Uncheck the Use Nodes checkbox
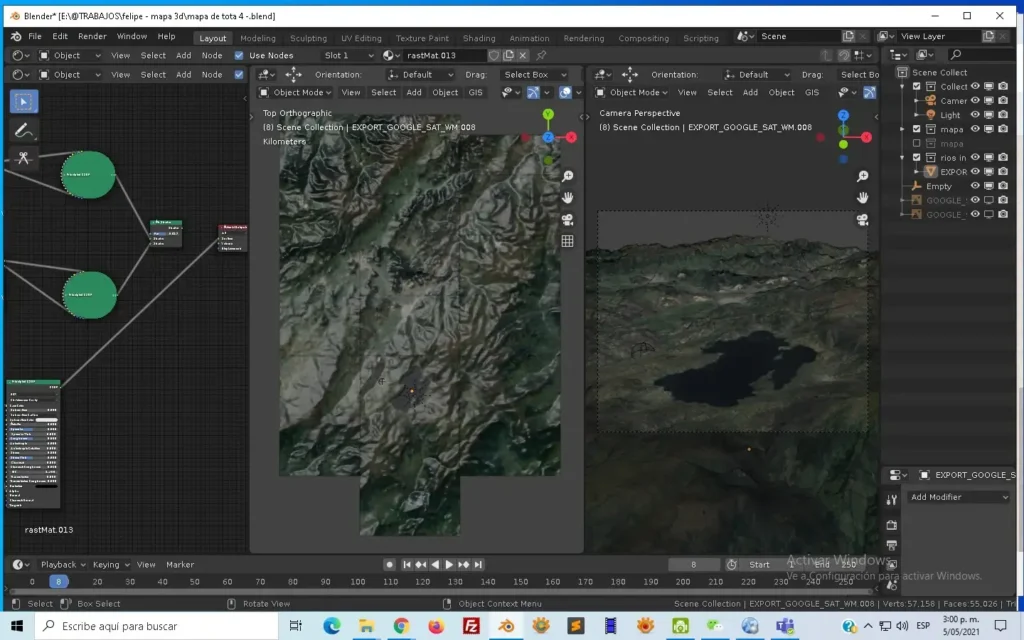This screenshot has height=640, width=1024. (239, 55)
